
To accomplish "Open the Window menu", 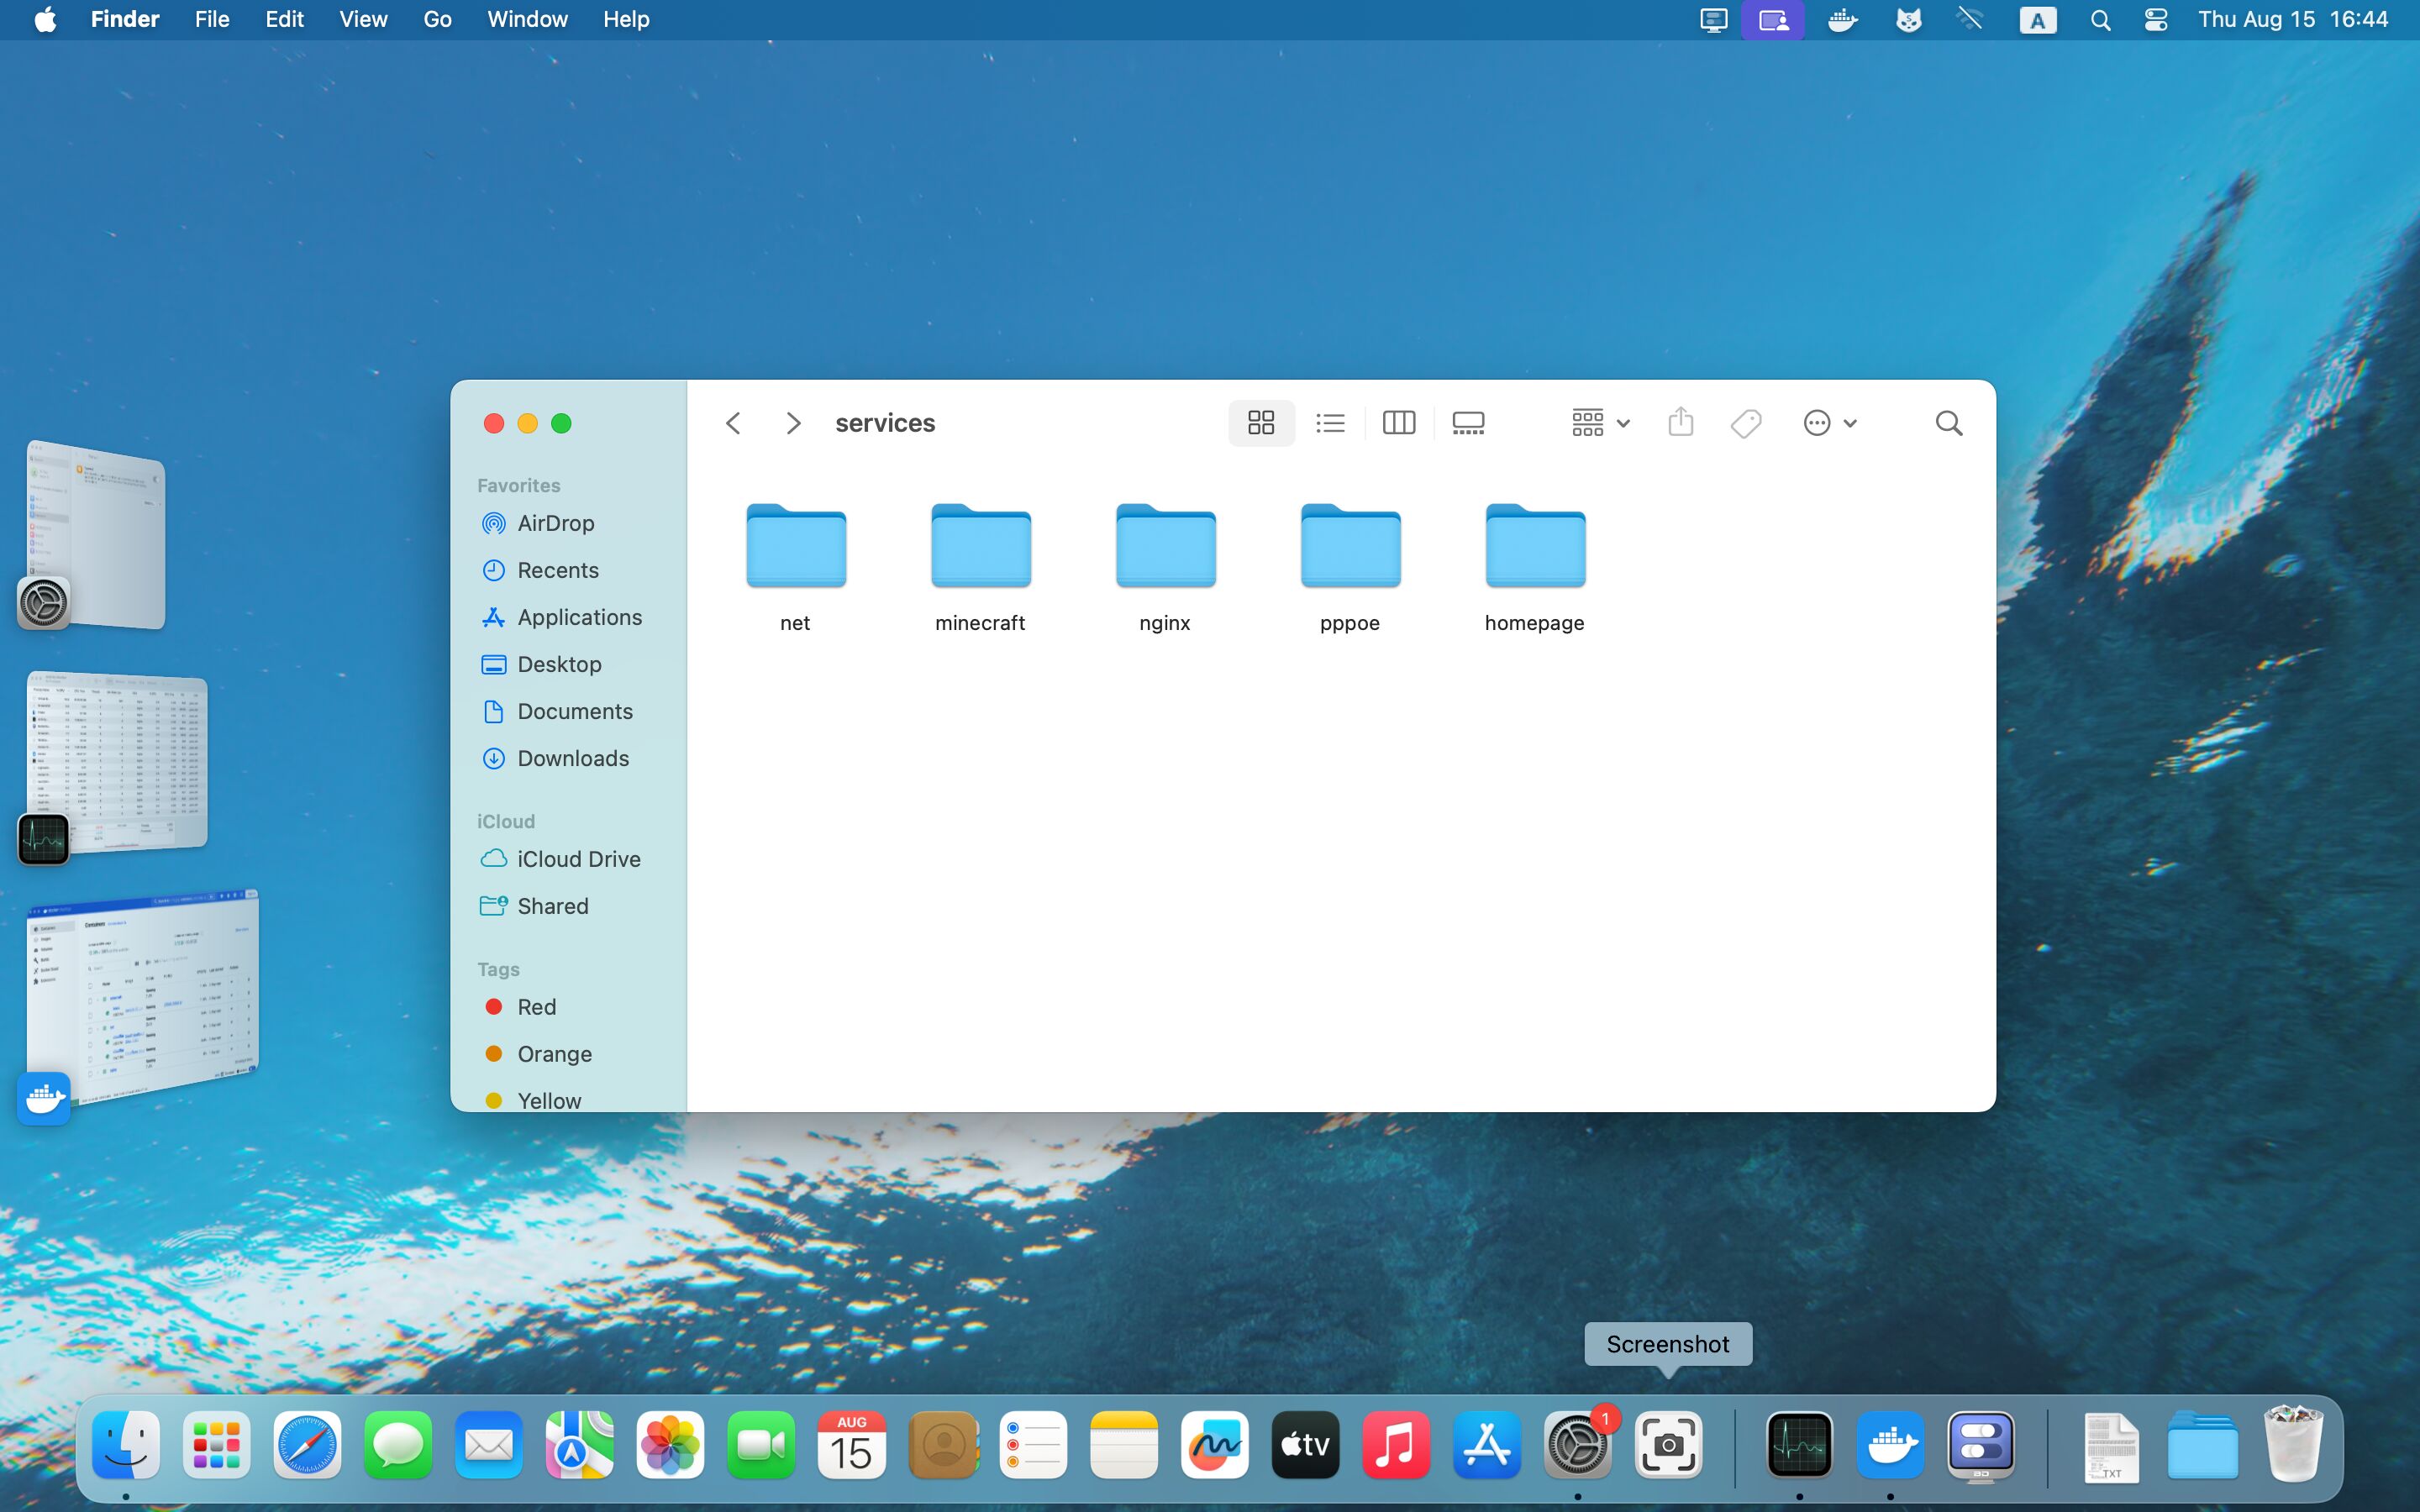I will tap(527, 19).
